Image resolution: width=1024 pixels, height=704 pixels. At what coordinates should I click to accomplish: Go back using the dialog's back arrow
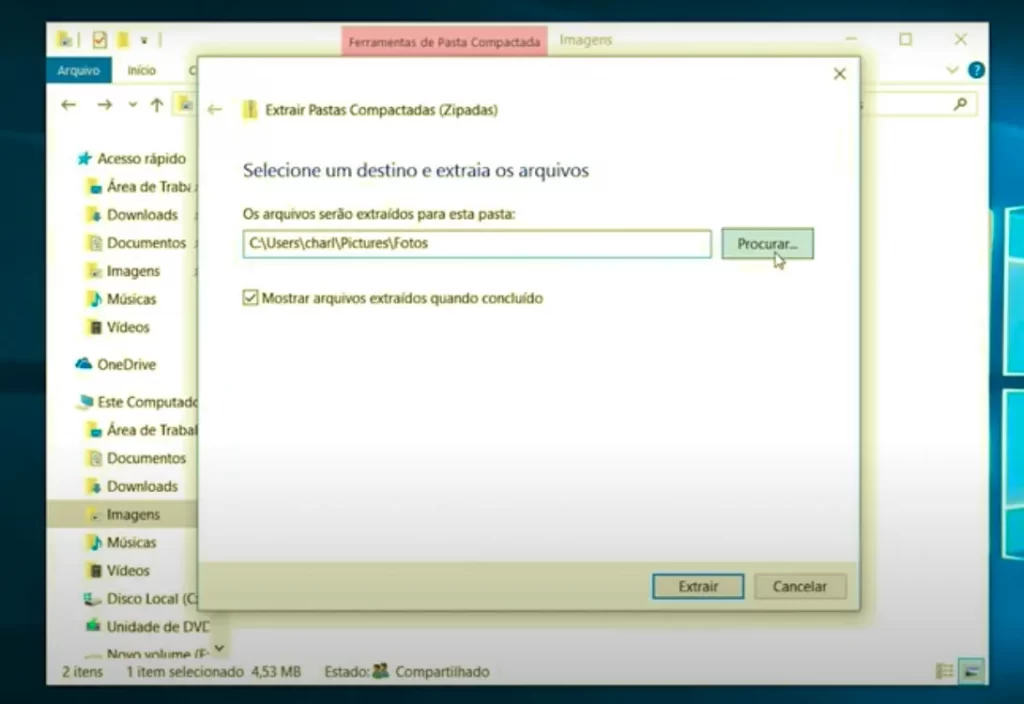[215, 109]
